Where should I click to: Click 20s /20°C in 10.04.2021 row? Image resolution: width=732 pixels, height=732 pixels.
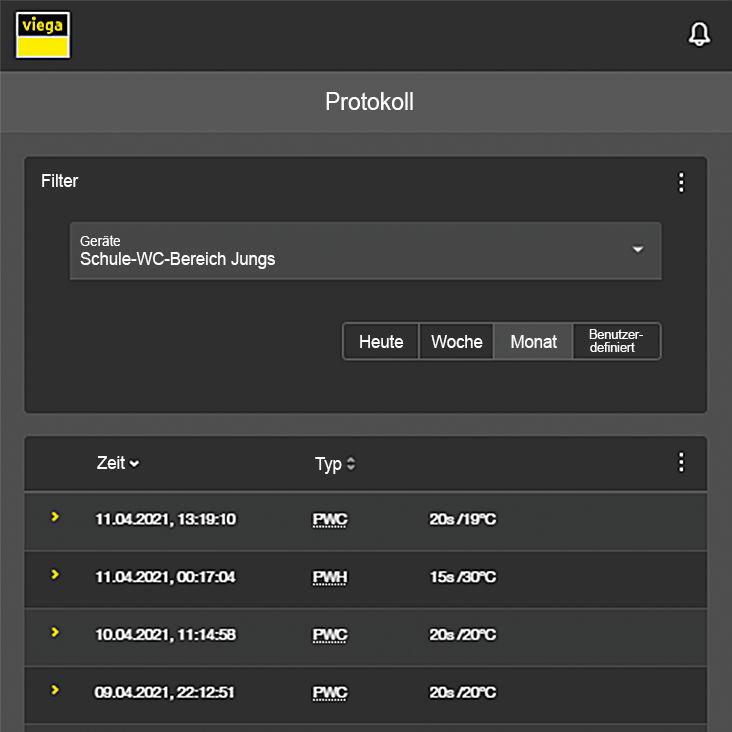(x=463, y=635)
